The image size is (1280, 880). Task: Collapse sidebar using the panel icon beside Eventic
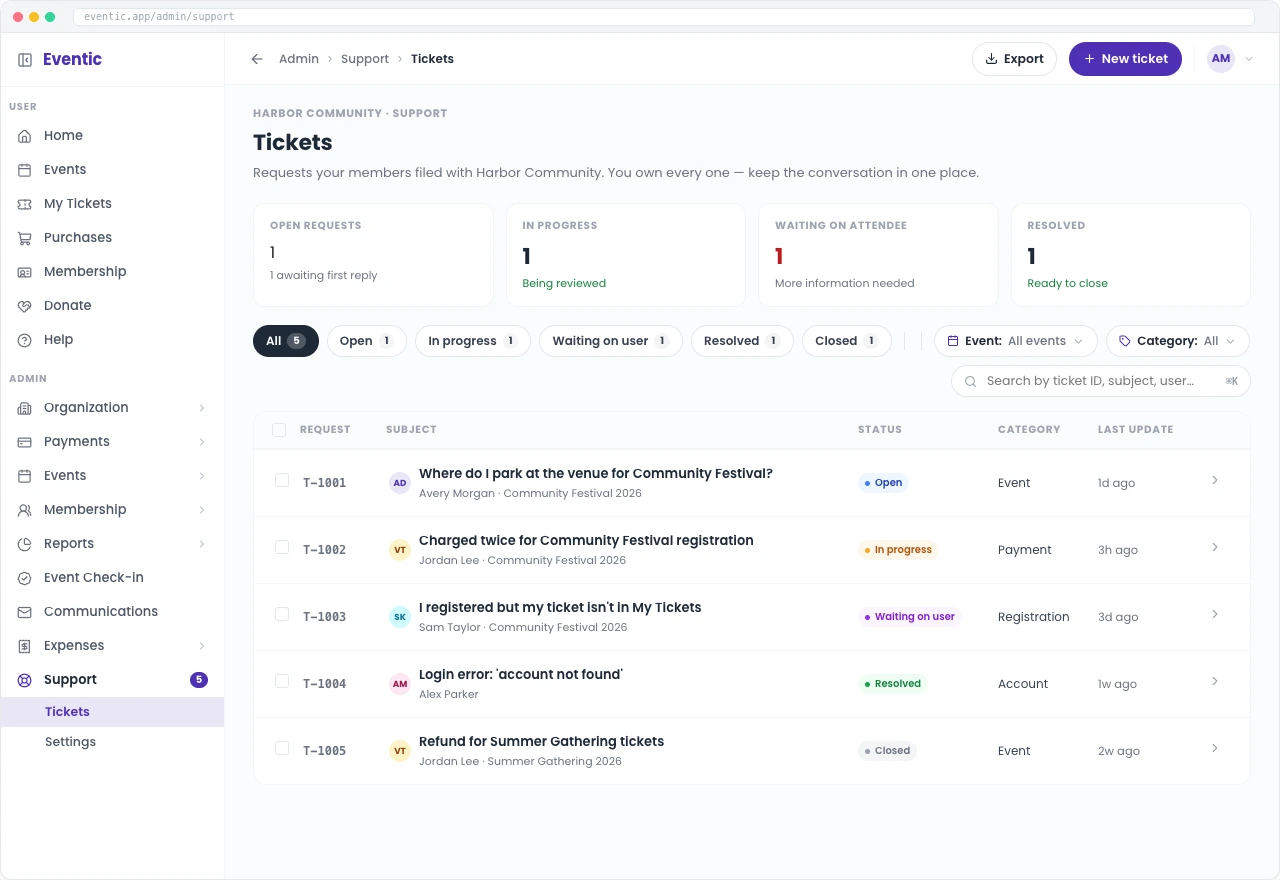point(25,60)
